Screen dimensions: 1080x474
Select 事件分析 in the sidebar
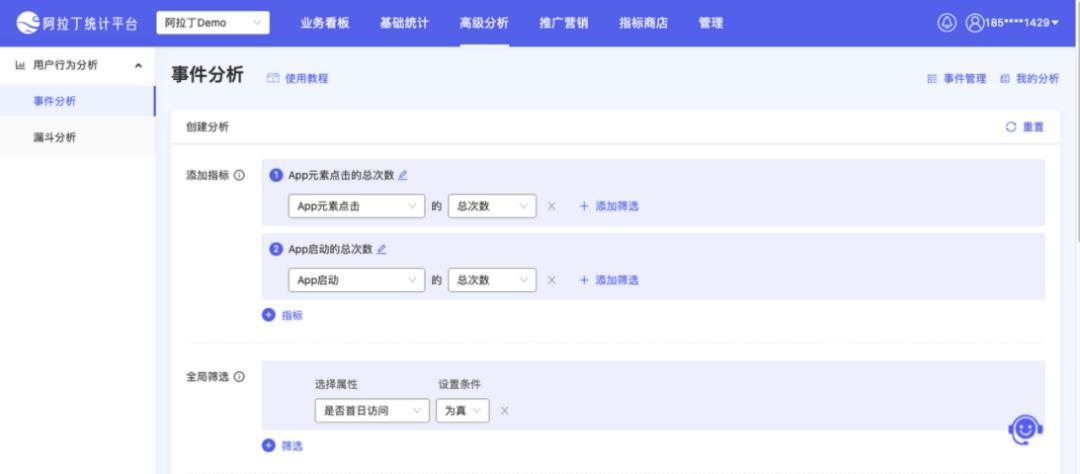point(78,101)
